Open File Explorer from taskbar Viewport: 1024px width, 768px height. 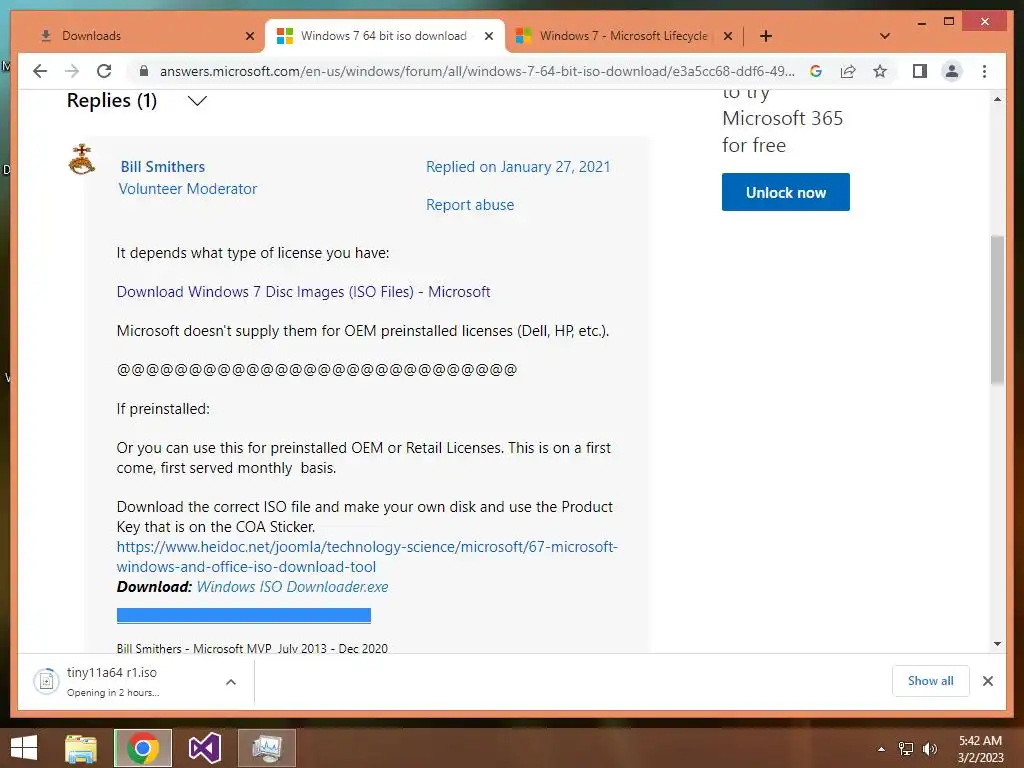(81, 748)
